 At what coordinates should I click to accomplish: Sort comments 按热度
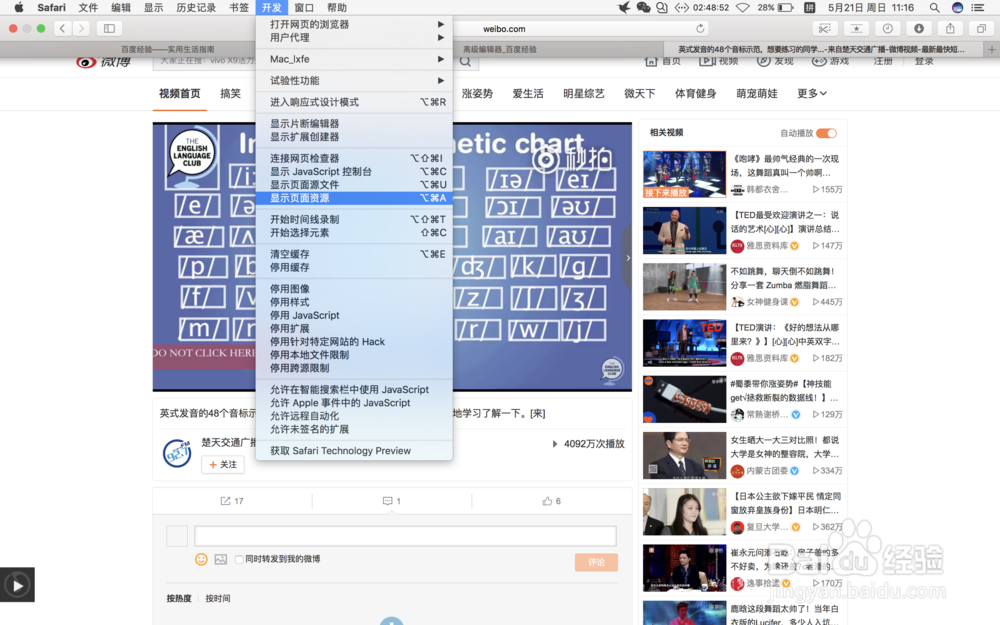pyautogui.click(x=179, y=598)
